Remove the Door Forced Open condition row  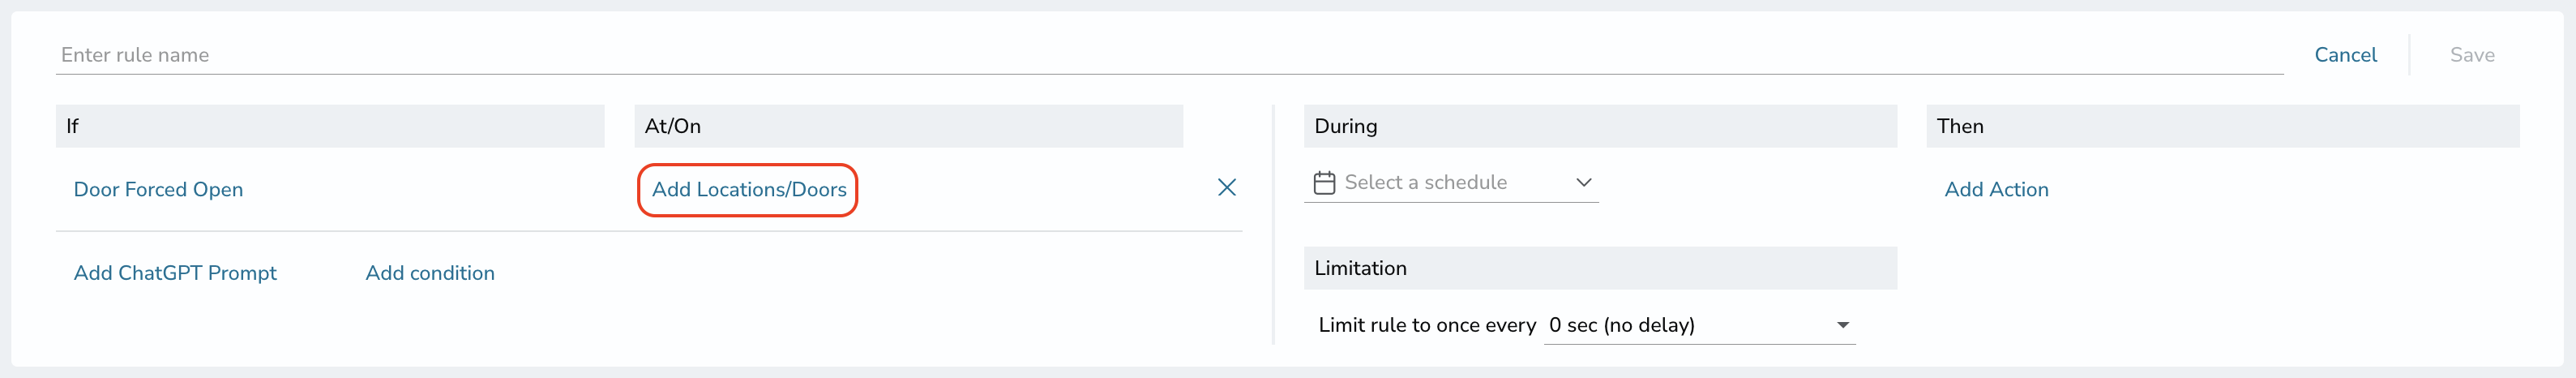click(x=1226, y=188)
